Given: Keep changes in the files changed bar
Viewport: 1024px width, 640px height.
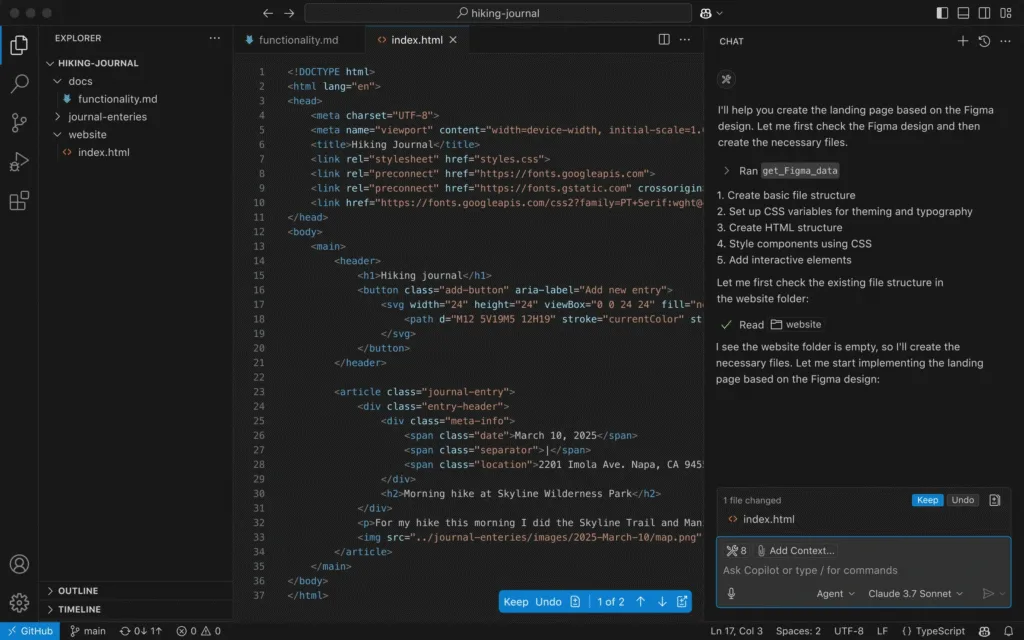Looking at the screenshot, I should point(927,500).
